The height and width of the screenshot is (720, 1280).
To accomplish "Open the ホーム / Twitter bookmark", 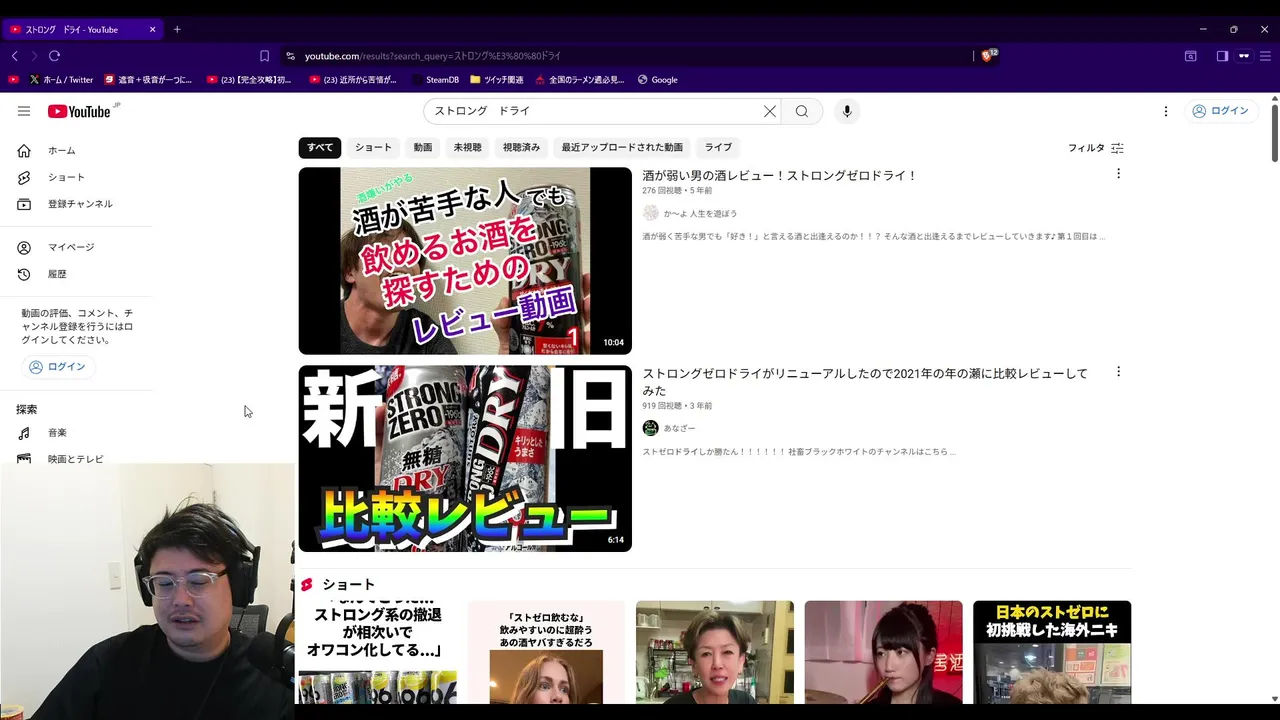I will pyautogui.click(x=61, y=80).
